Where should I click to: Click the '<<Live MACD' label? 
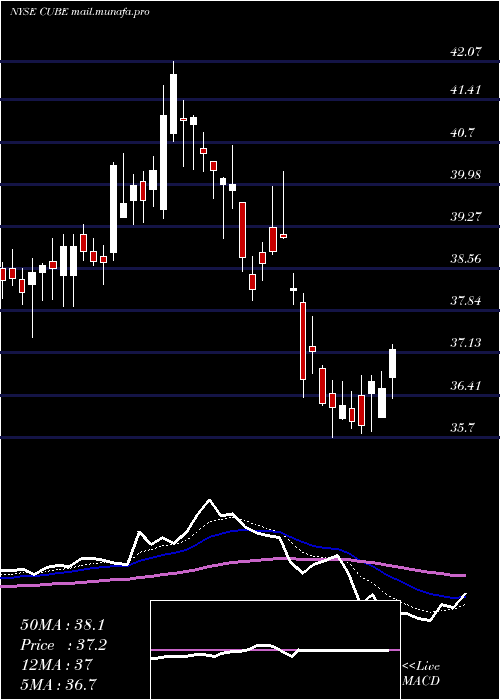421,674
